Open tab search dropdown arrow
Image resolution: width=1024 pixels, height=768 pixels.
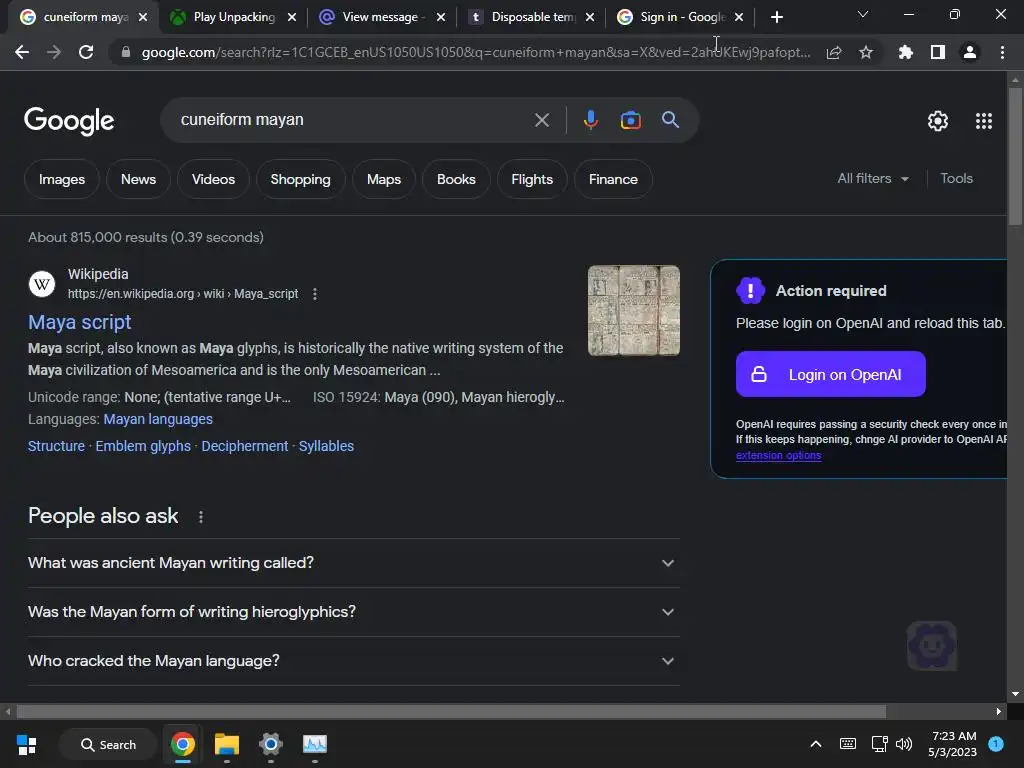point(863,14)
